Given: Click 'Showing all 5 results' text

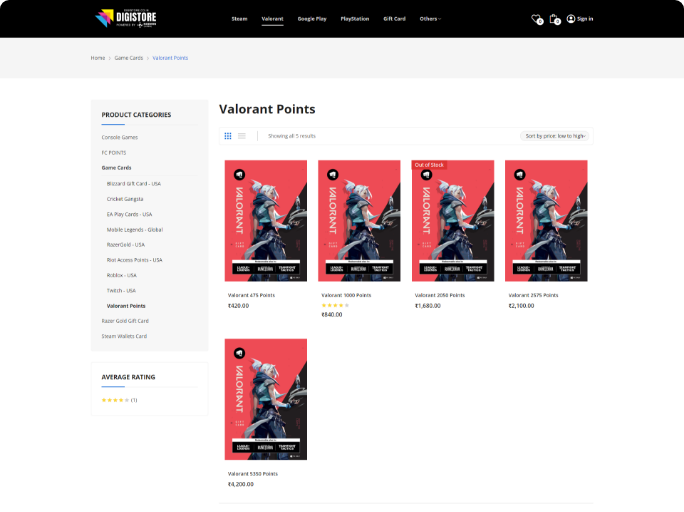Looking at the screenshot, I should coord(292,136).
